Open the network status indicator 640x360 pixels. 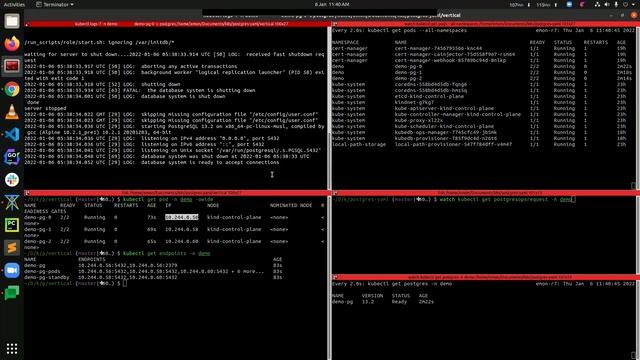pyautogui.click(x=597, y=4)
